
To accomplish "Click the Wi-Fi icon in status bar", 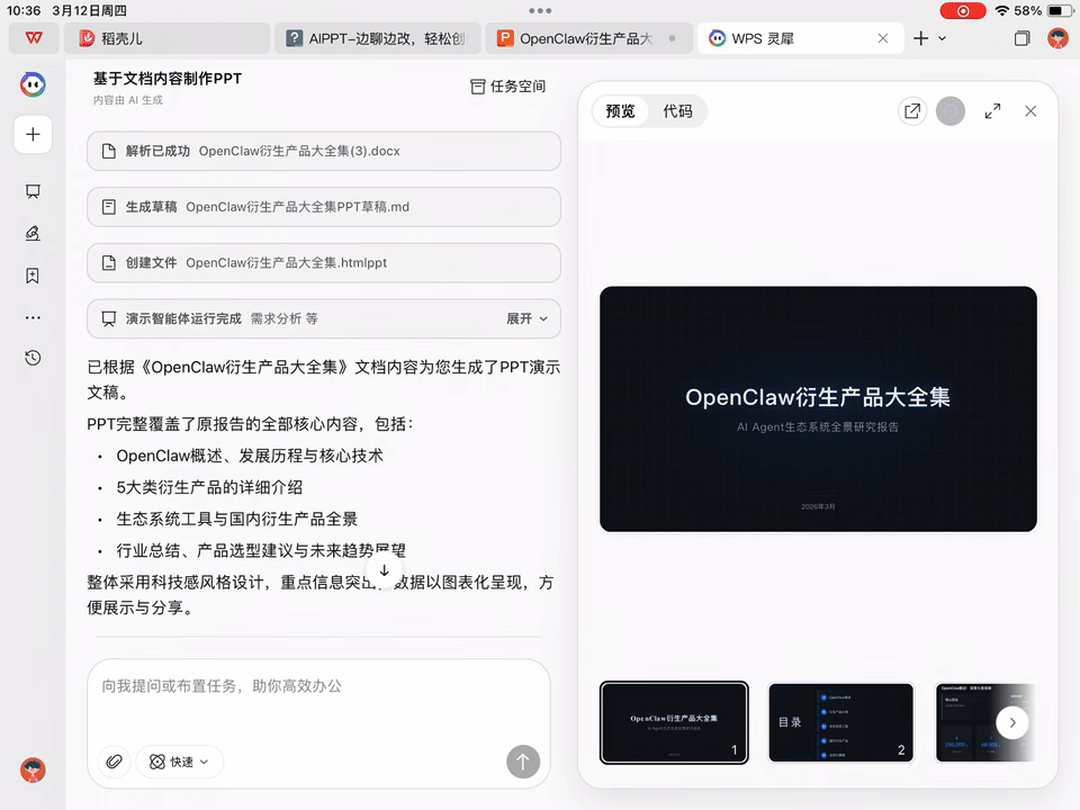I will (x=1003, y=10).
